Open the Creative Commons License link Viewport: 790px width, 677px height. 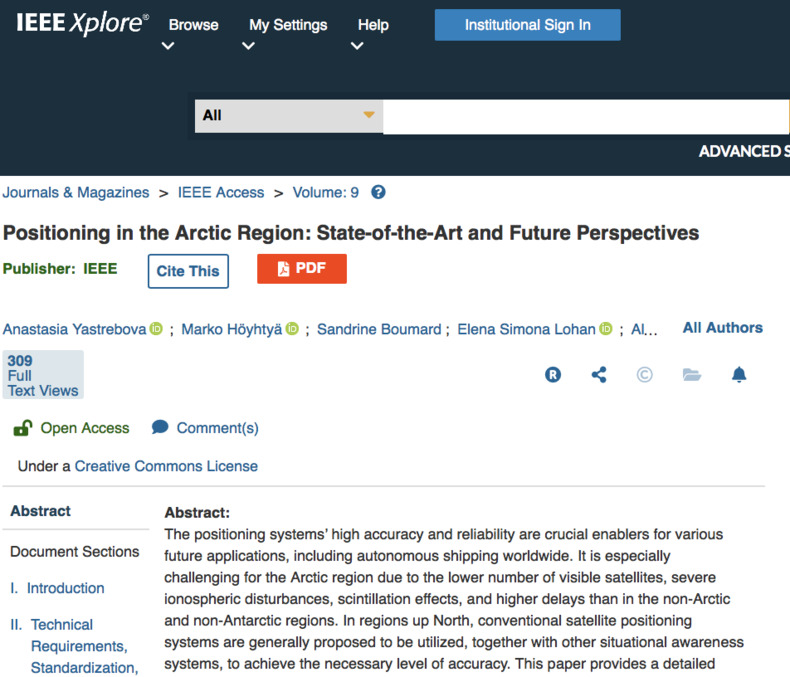click(166, 466)
